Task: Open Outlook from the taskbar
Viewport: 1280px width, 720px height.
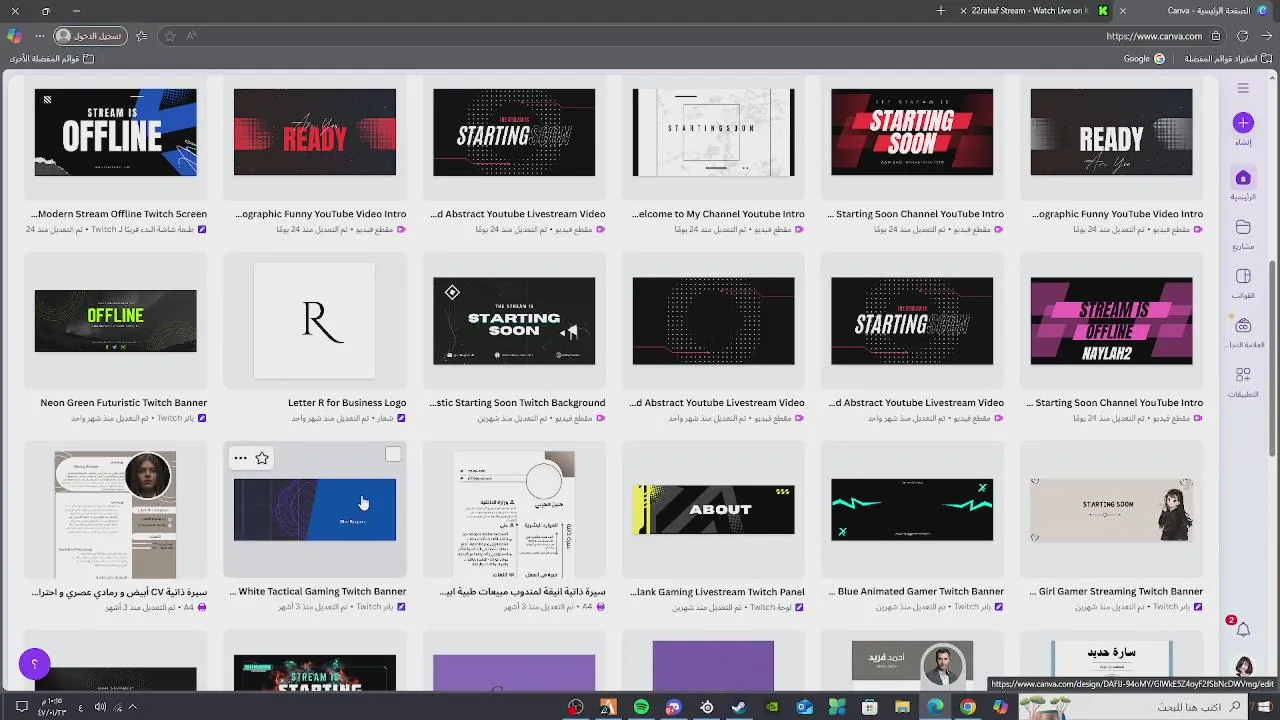Action: 804,707
